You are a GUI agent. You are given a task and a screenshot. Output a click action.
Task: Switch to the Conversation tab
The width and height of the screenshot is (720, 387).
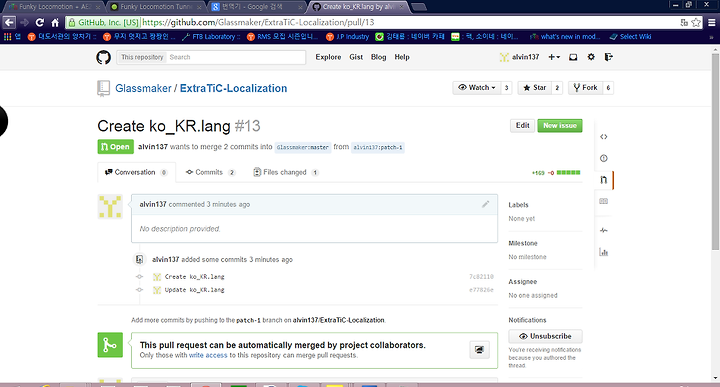[x=136, y=173]
